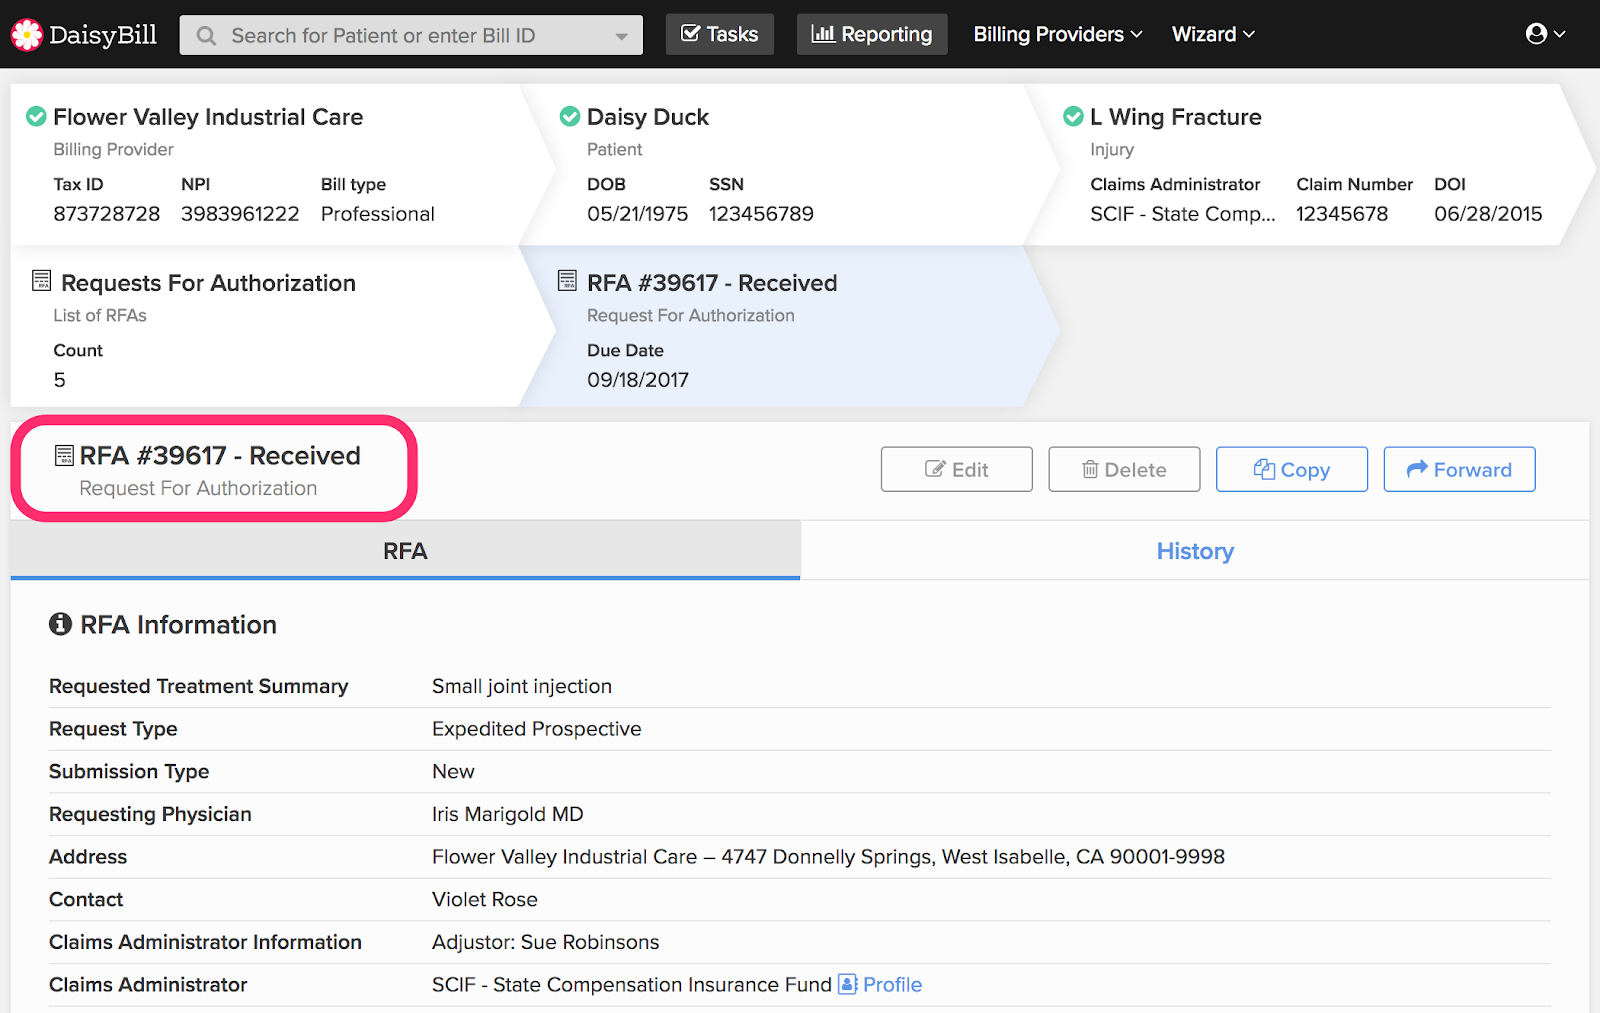Select the Due Date value 09/18/2017
The height and width of the screenshot is (1013, 1600).
[638, 380]
